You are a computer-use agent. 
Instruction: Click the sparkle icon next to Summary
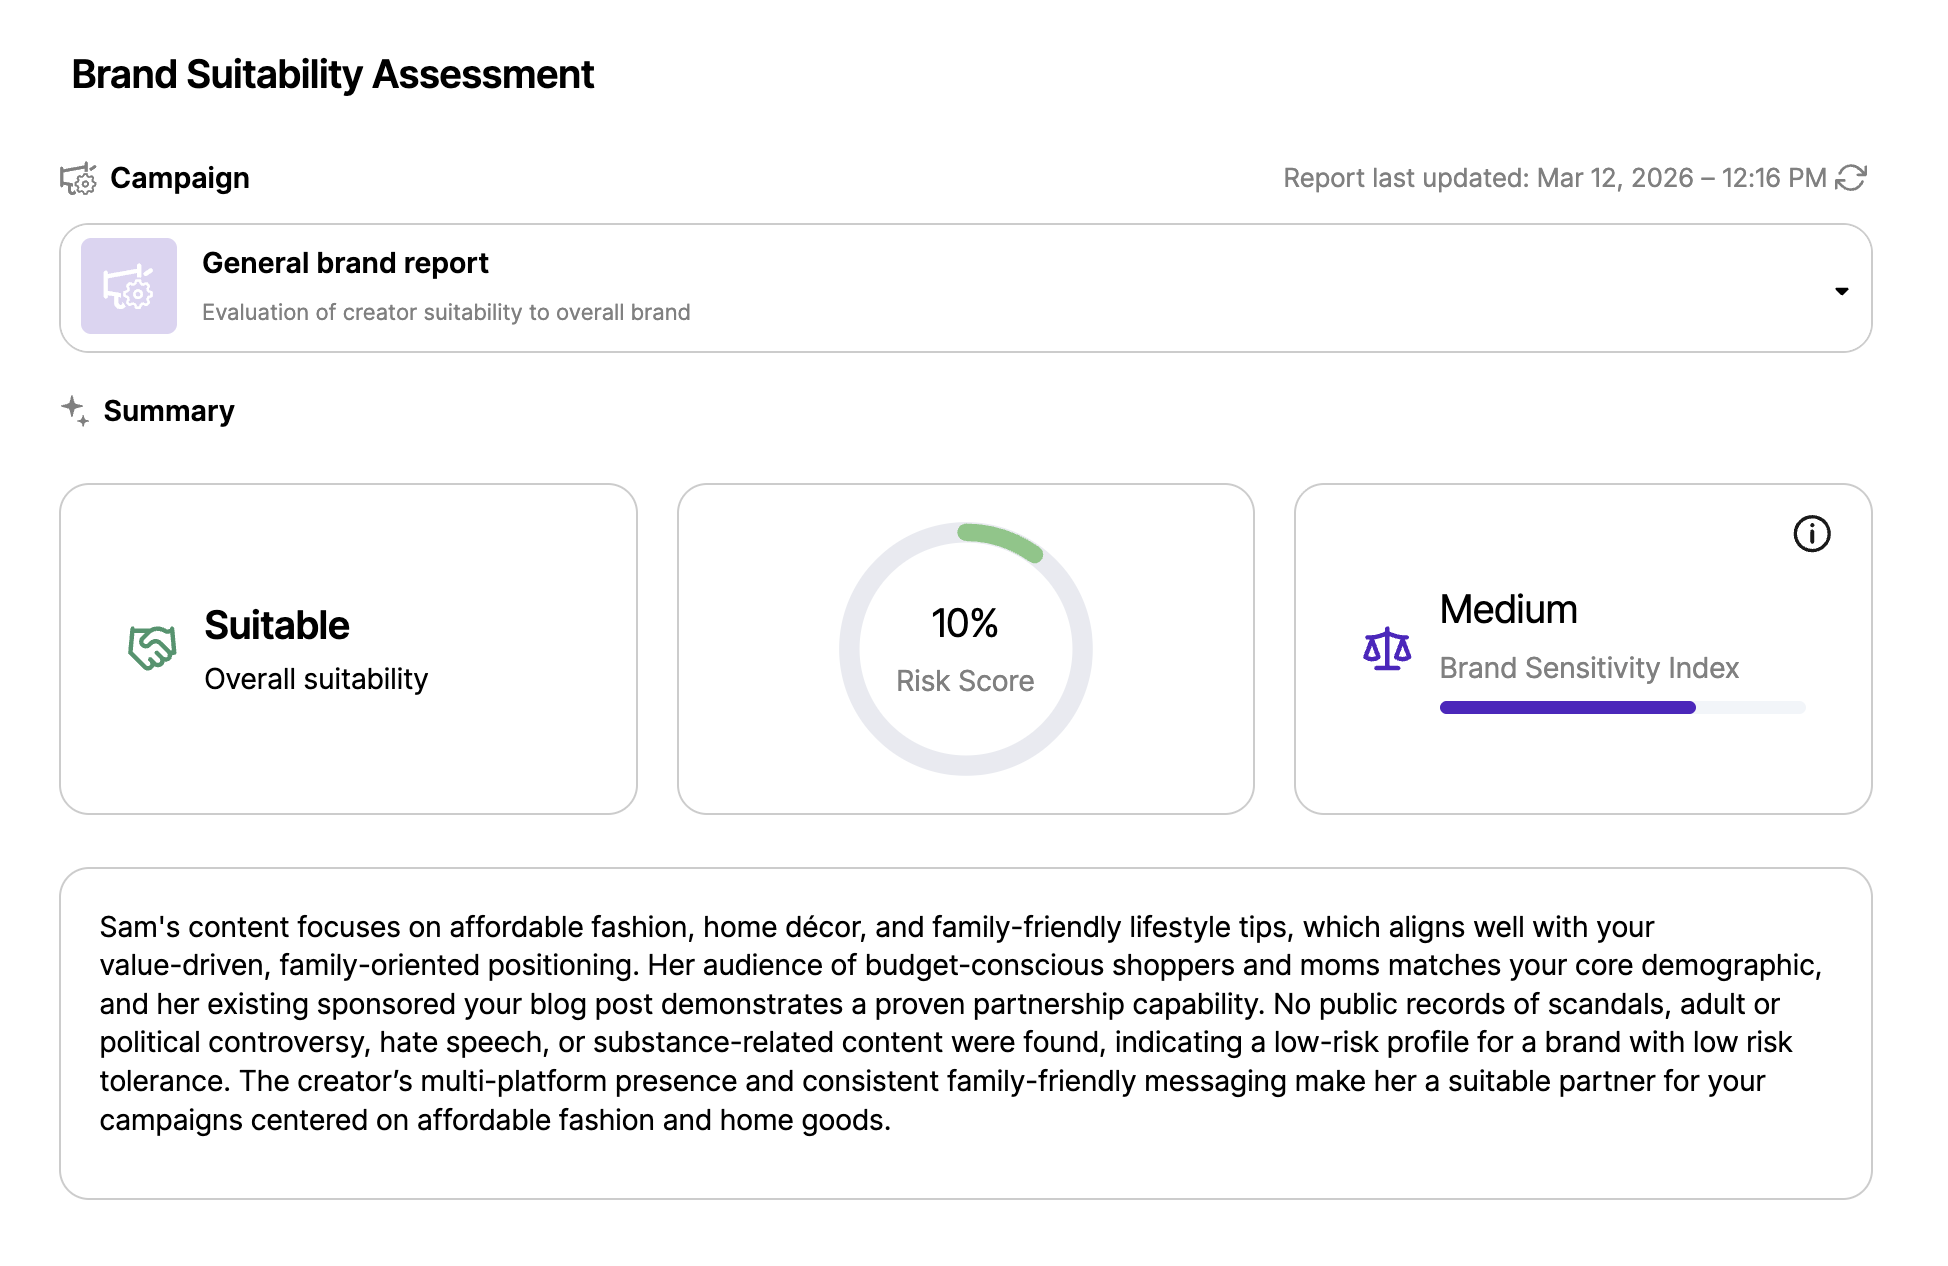[x=75, y=410]
